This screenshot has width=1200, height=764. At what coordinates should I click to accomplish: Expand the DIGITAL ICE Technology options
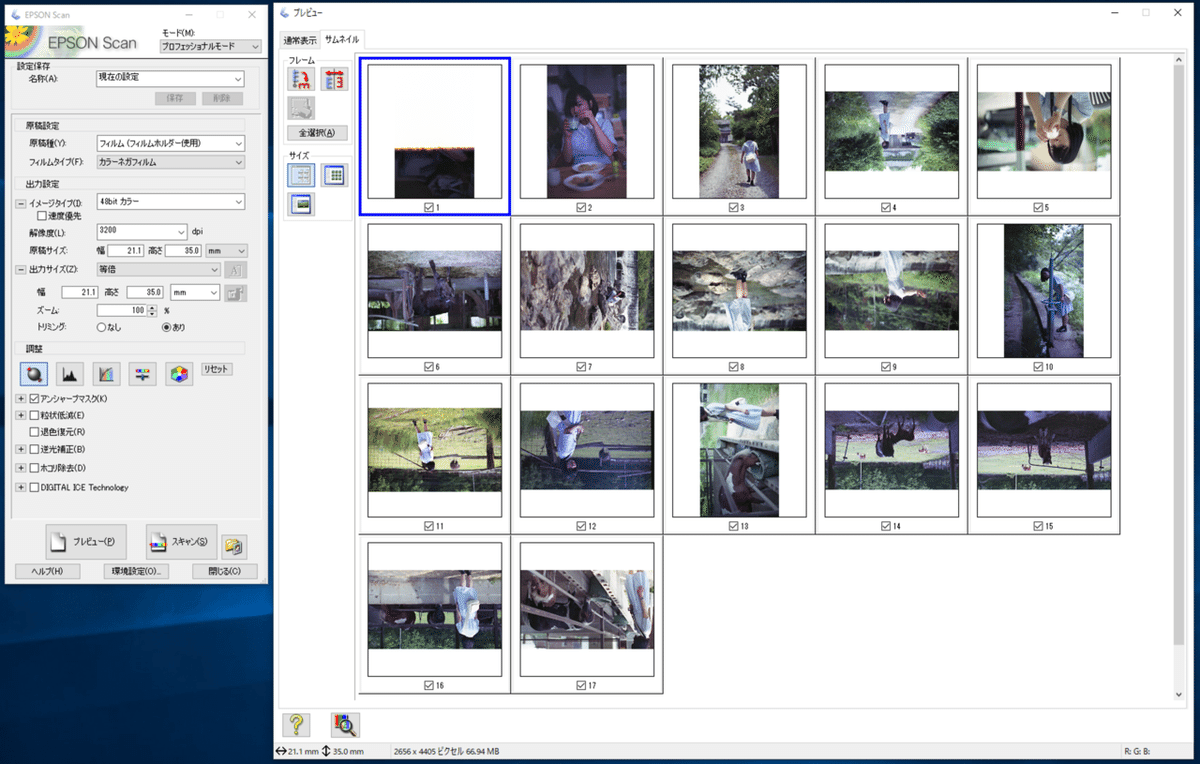(21, 487)
